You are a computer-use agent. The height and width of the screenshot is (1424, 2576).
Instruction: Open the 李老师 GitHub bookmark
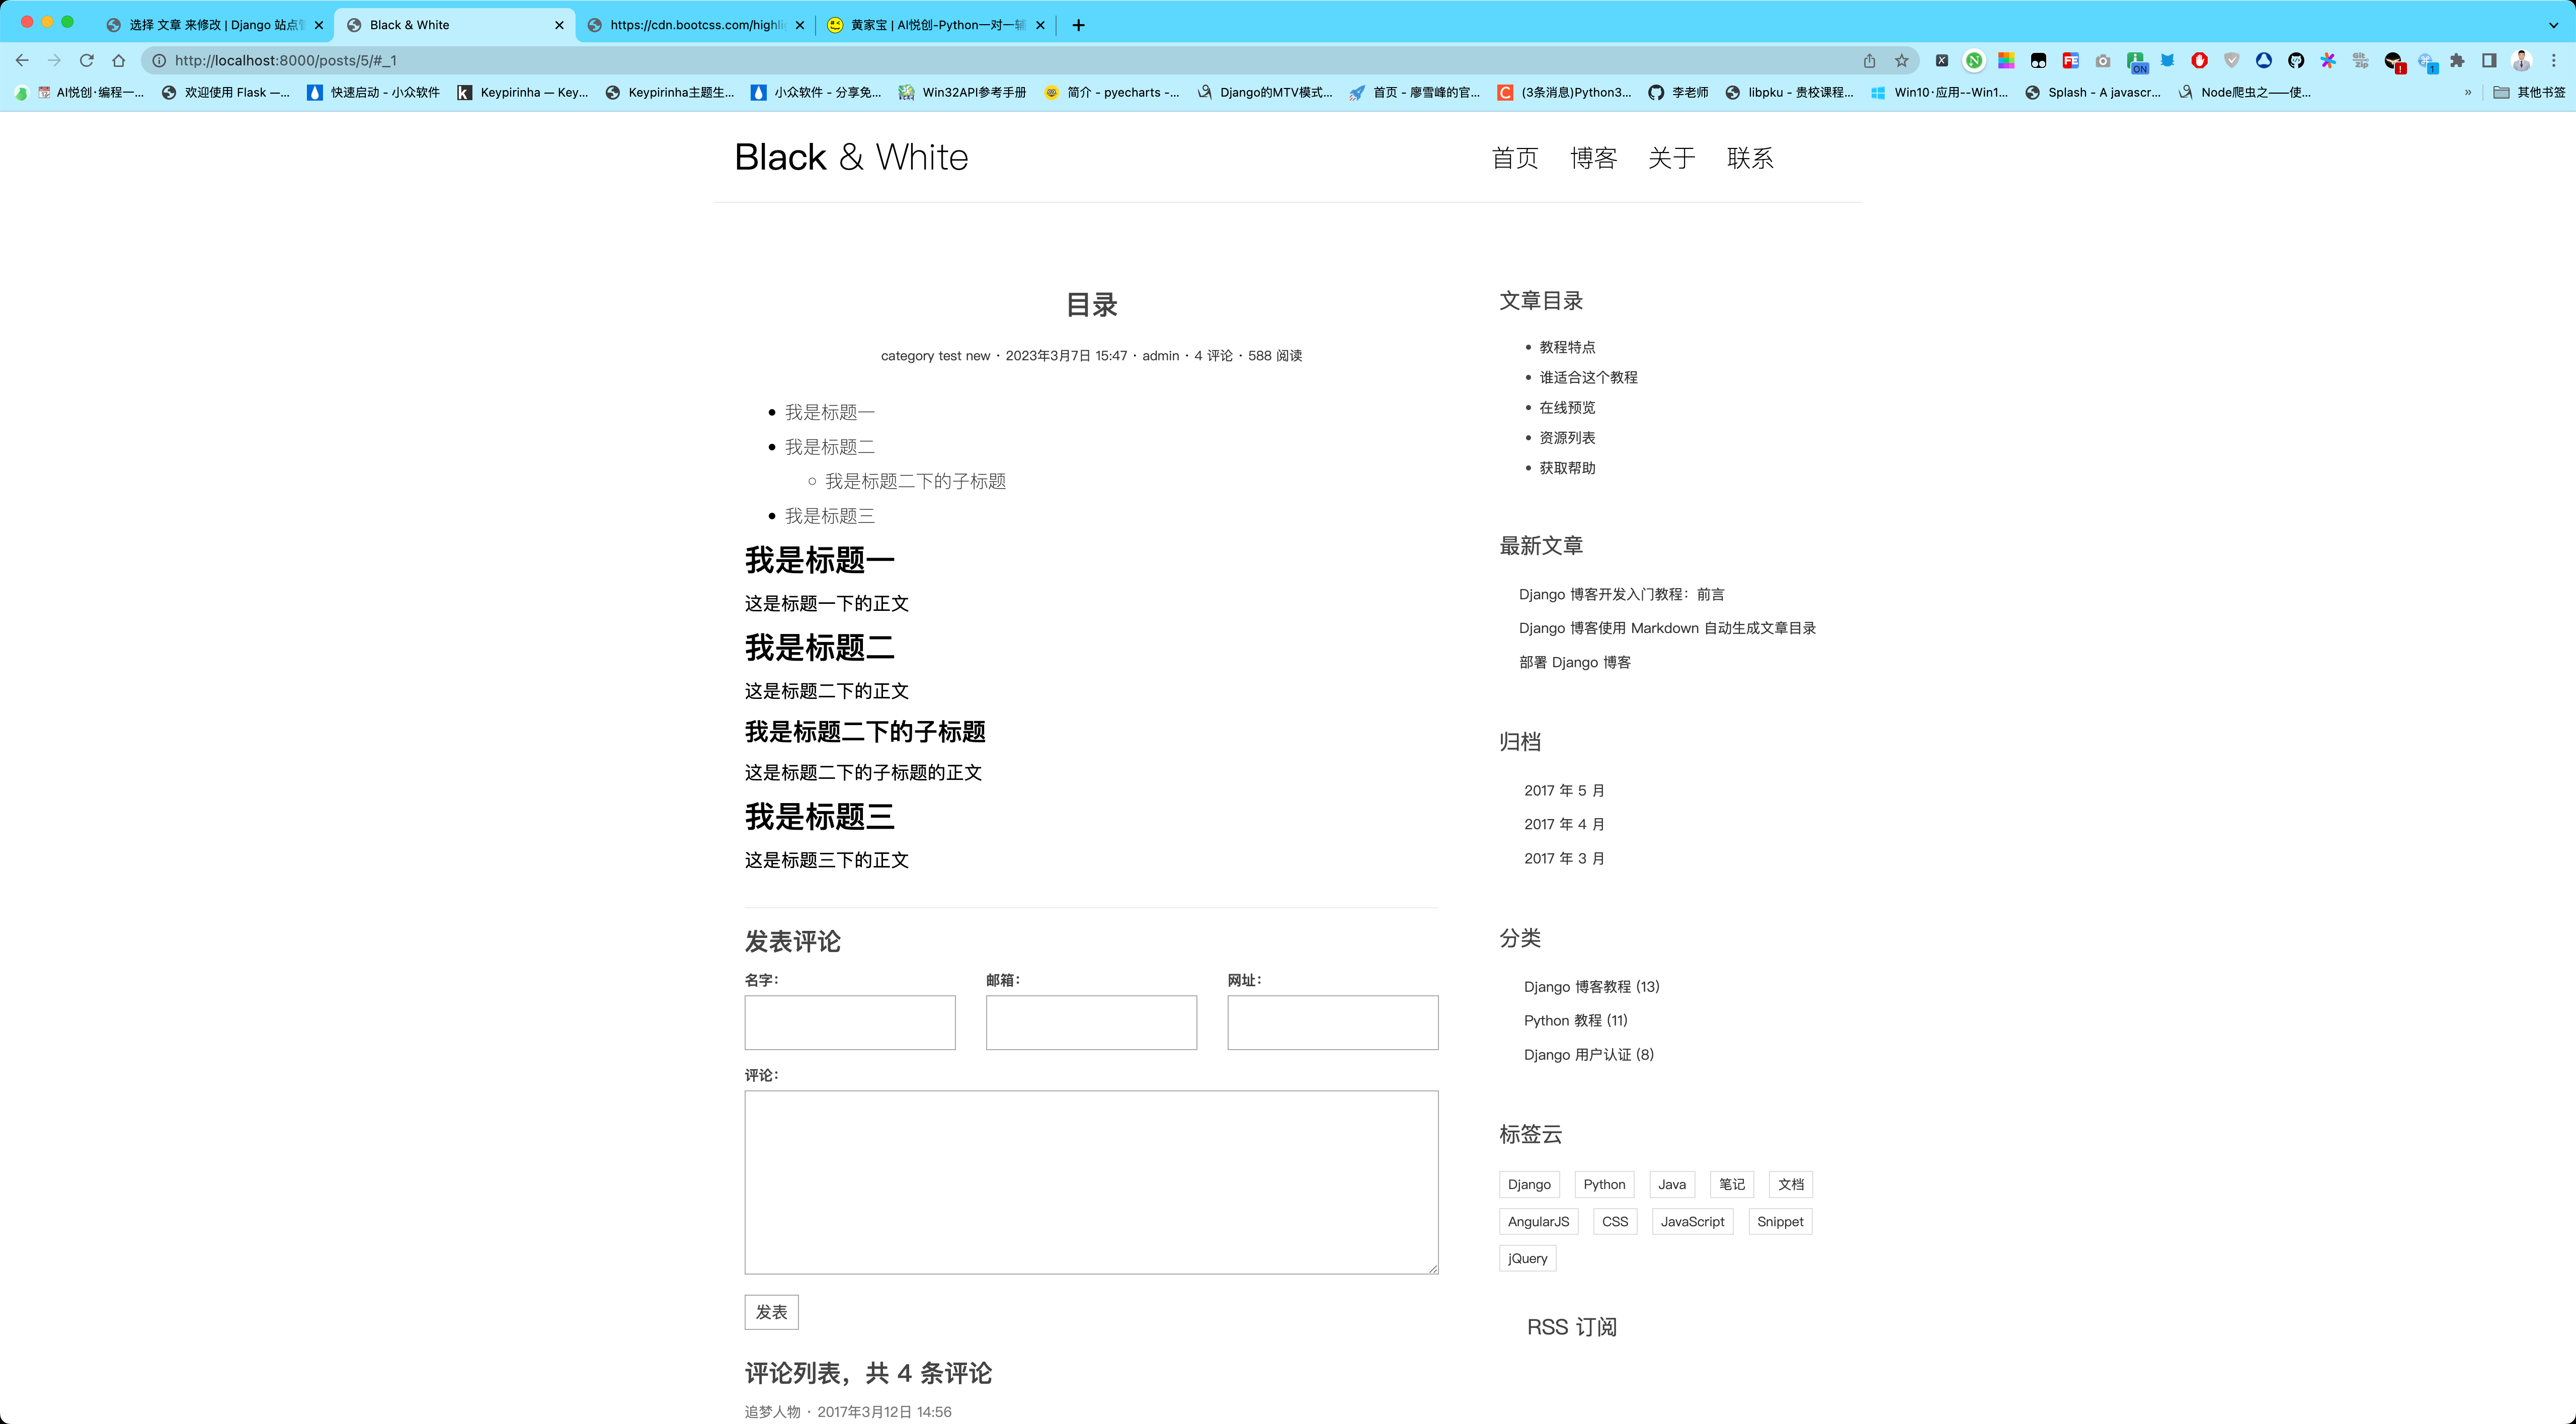point(1679,92)
